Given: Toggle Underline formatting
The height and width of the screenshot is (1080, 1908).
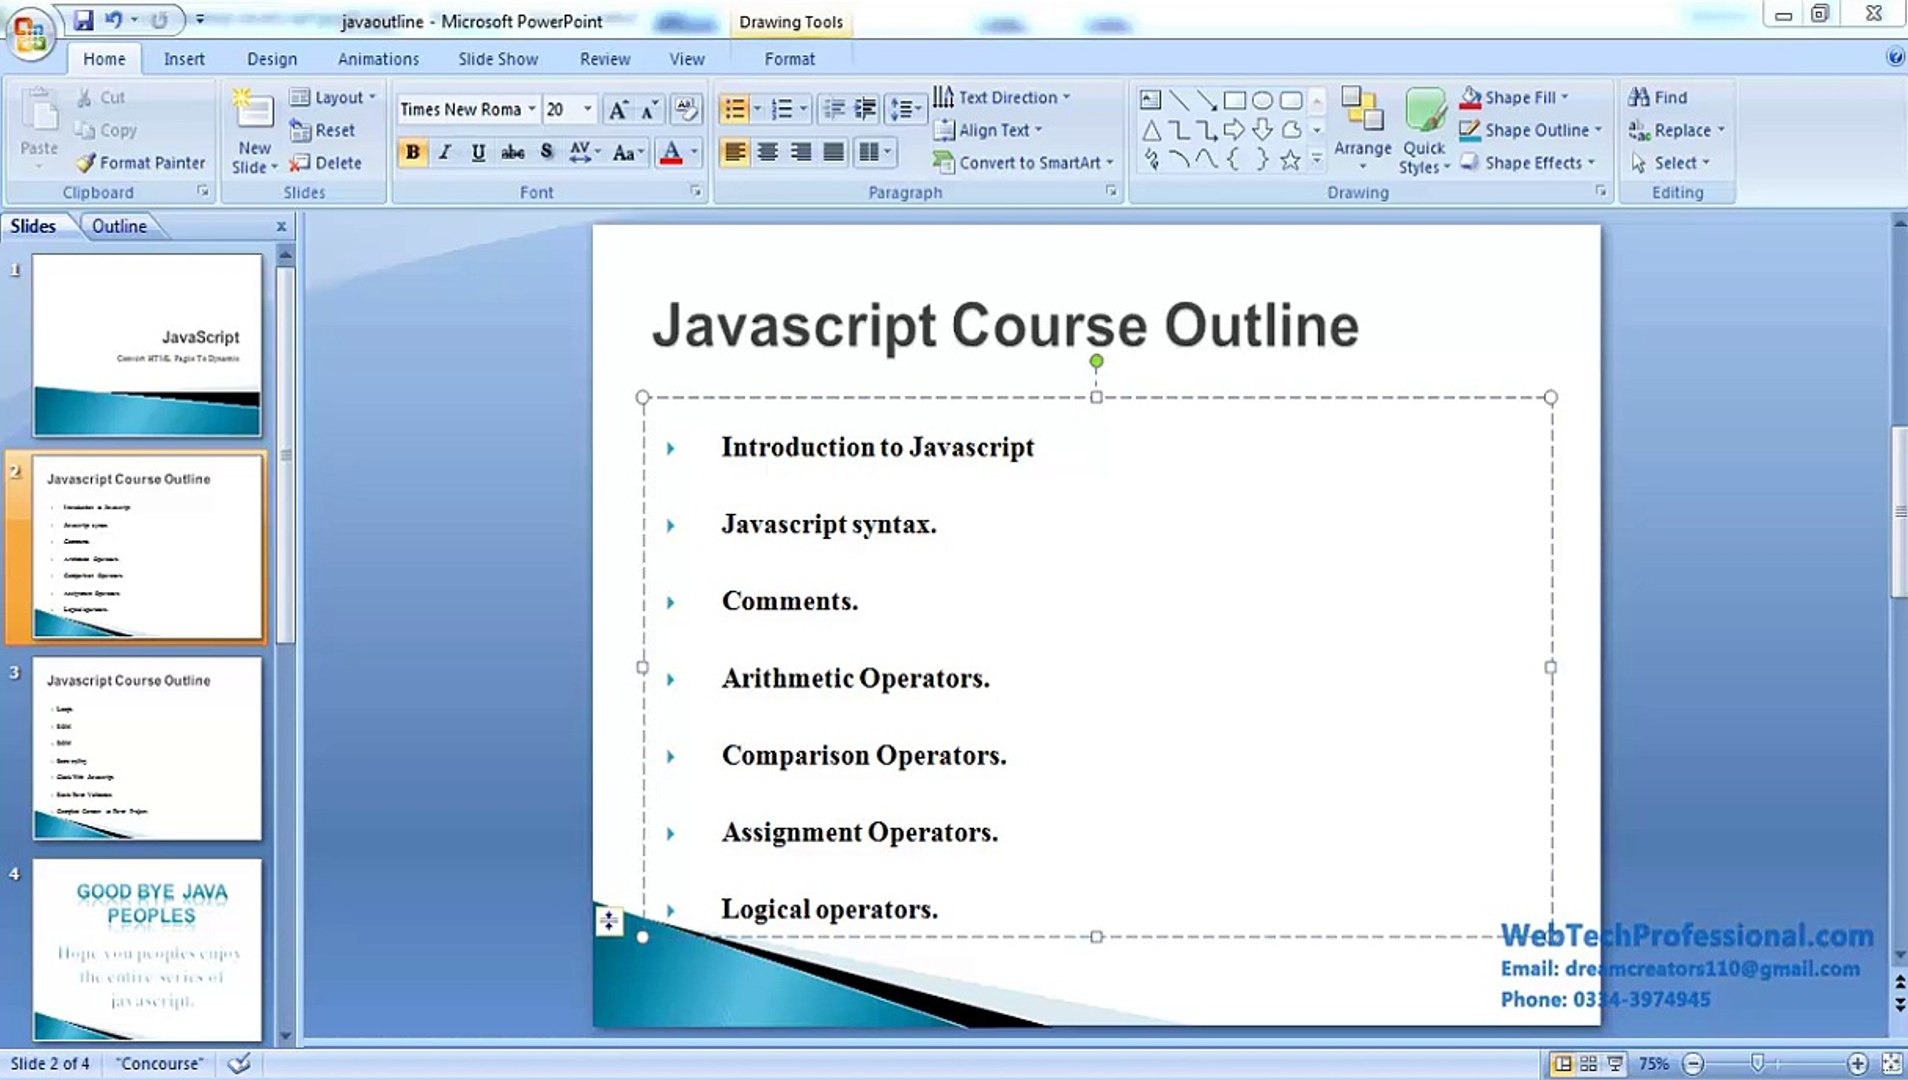Looking at the screenshot, I should (x=479, y=152).
